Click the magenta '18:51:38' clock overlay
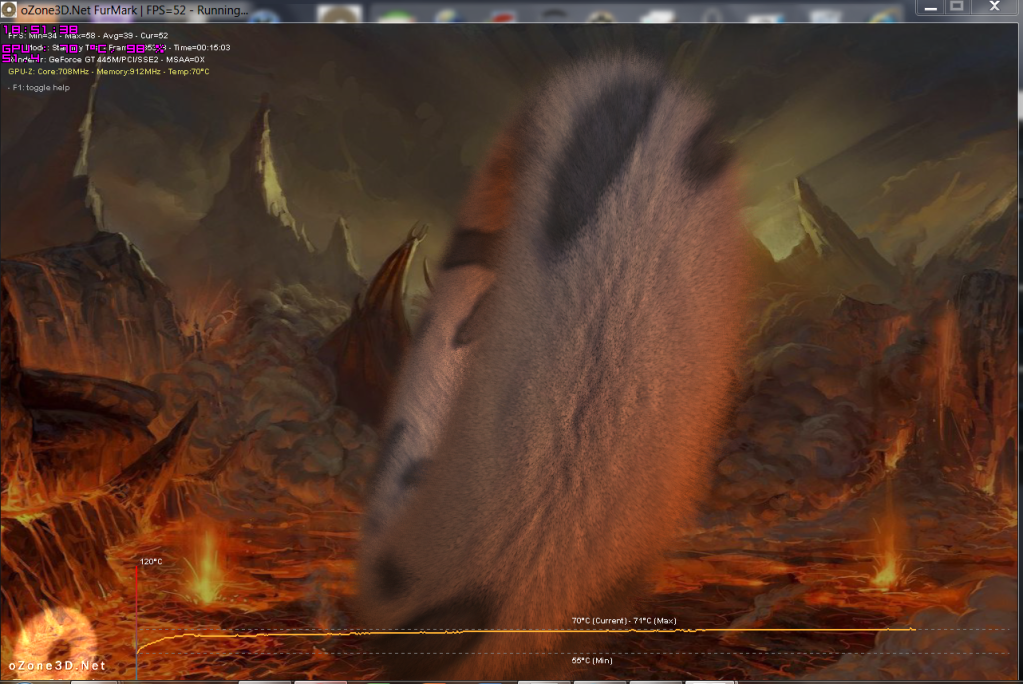This screenshot has width=1023, height=684. tap(40, 29)
